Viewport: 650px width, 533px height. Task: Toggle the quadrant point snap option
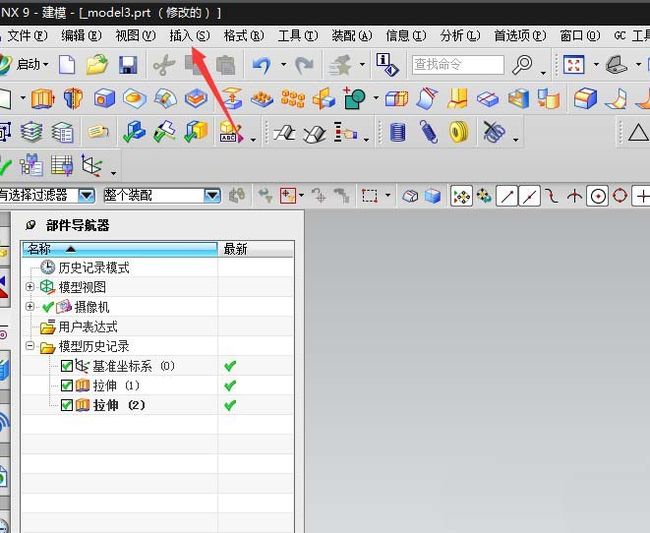coord(620,196)
